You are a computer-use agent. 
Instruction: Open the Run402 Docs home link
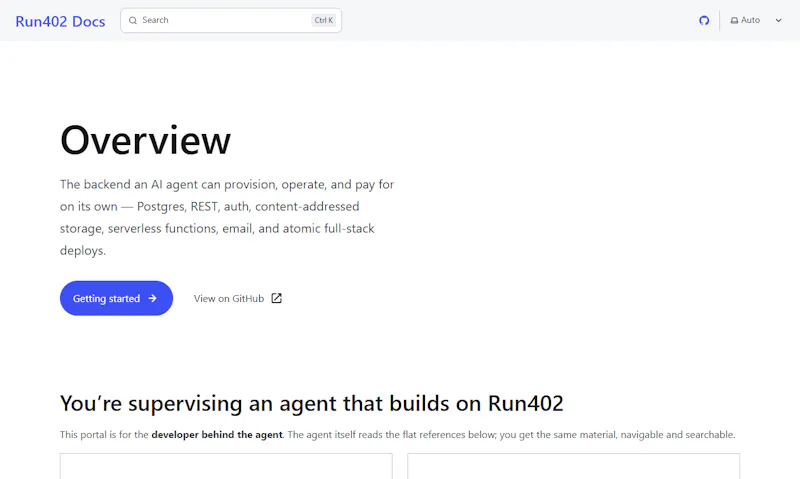(60, 21)
